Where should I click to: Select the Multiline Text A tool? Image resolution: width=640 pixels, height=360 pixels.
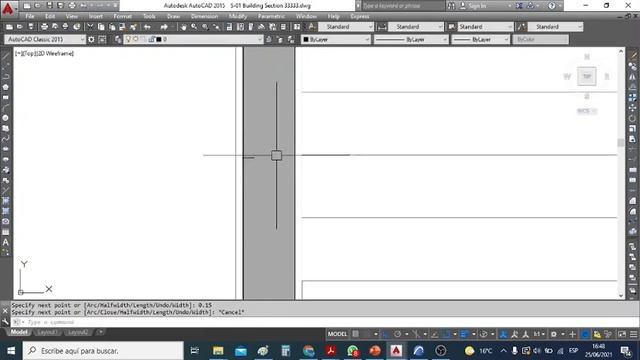coord(6,242)
